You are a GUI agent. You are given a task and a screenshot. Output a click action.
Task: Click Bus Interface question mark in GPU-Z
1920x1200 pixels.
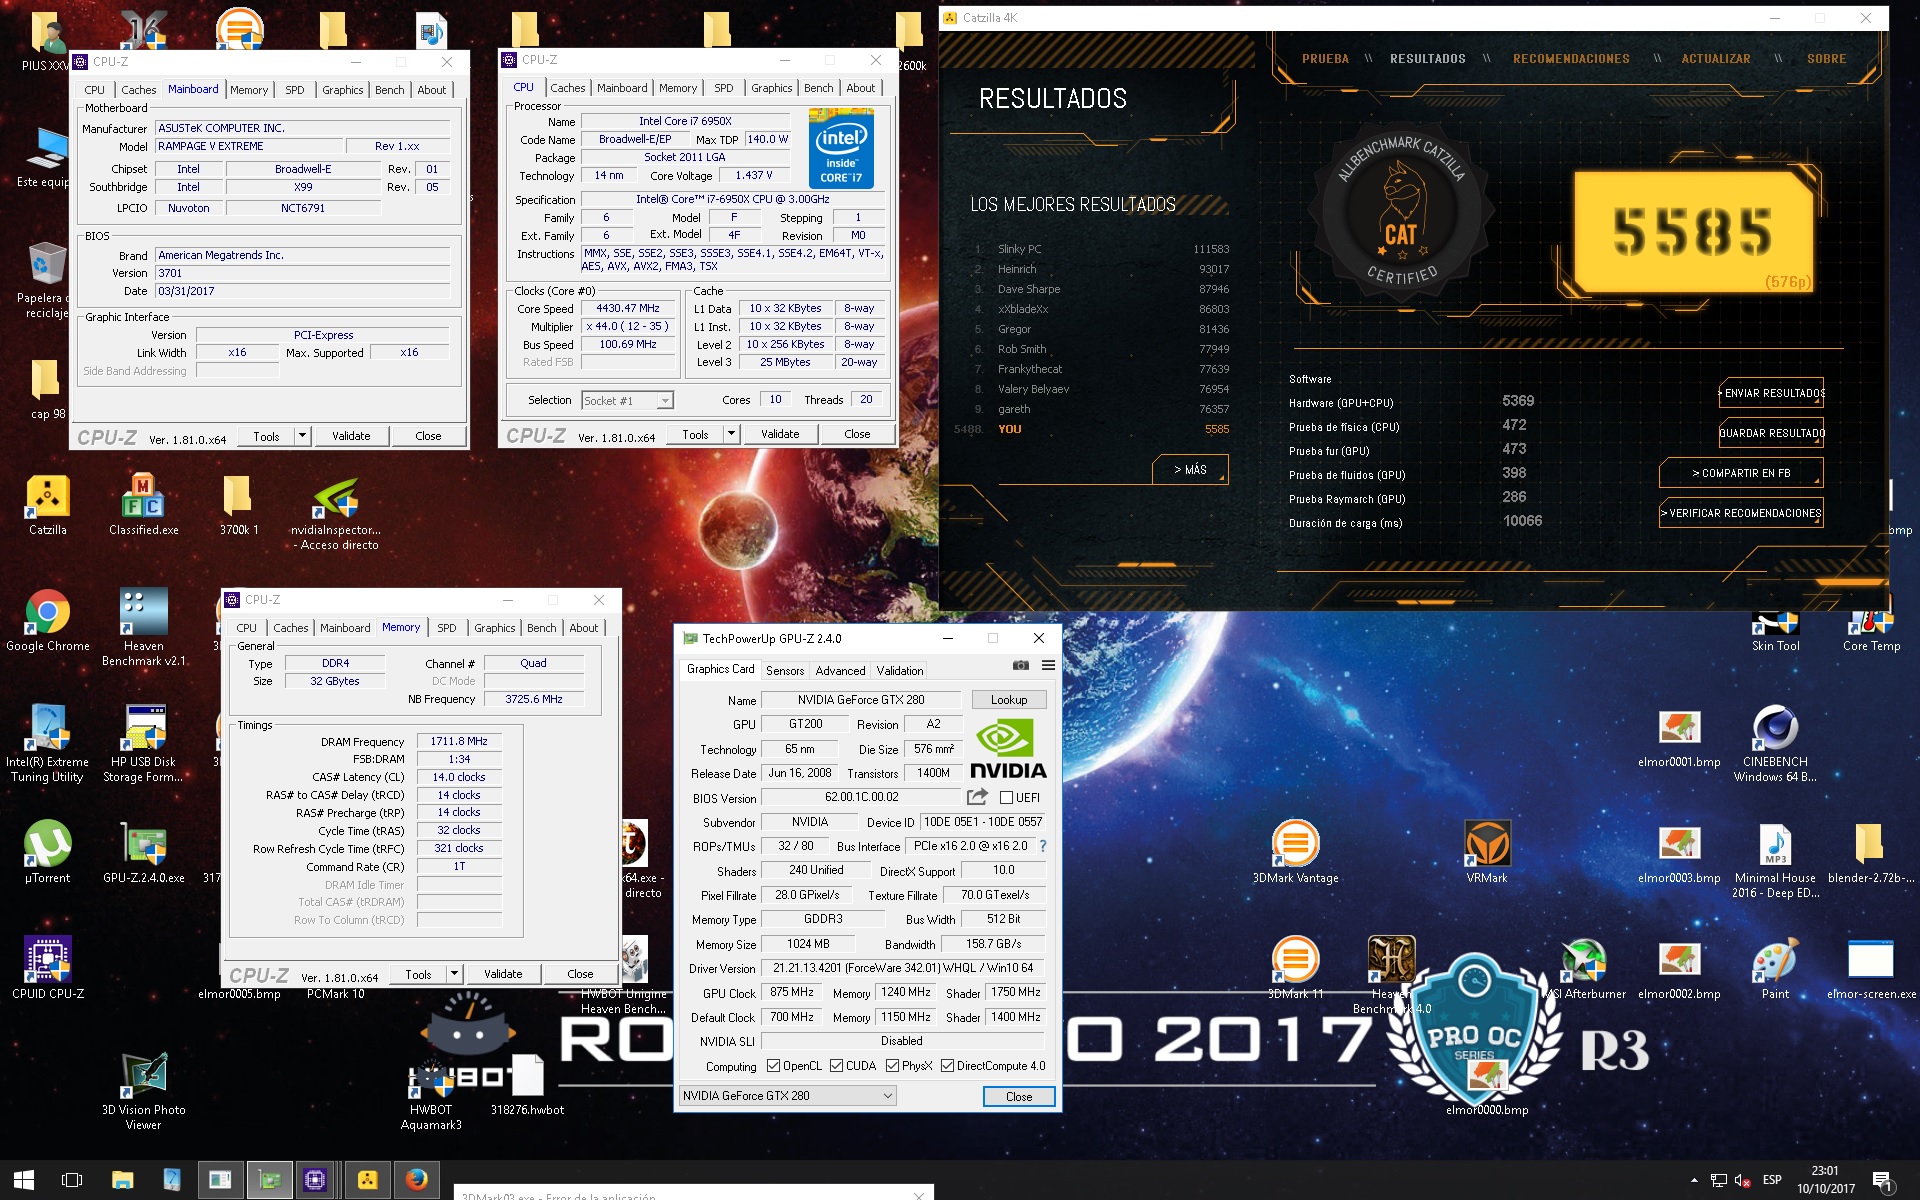pos(1043,846)
